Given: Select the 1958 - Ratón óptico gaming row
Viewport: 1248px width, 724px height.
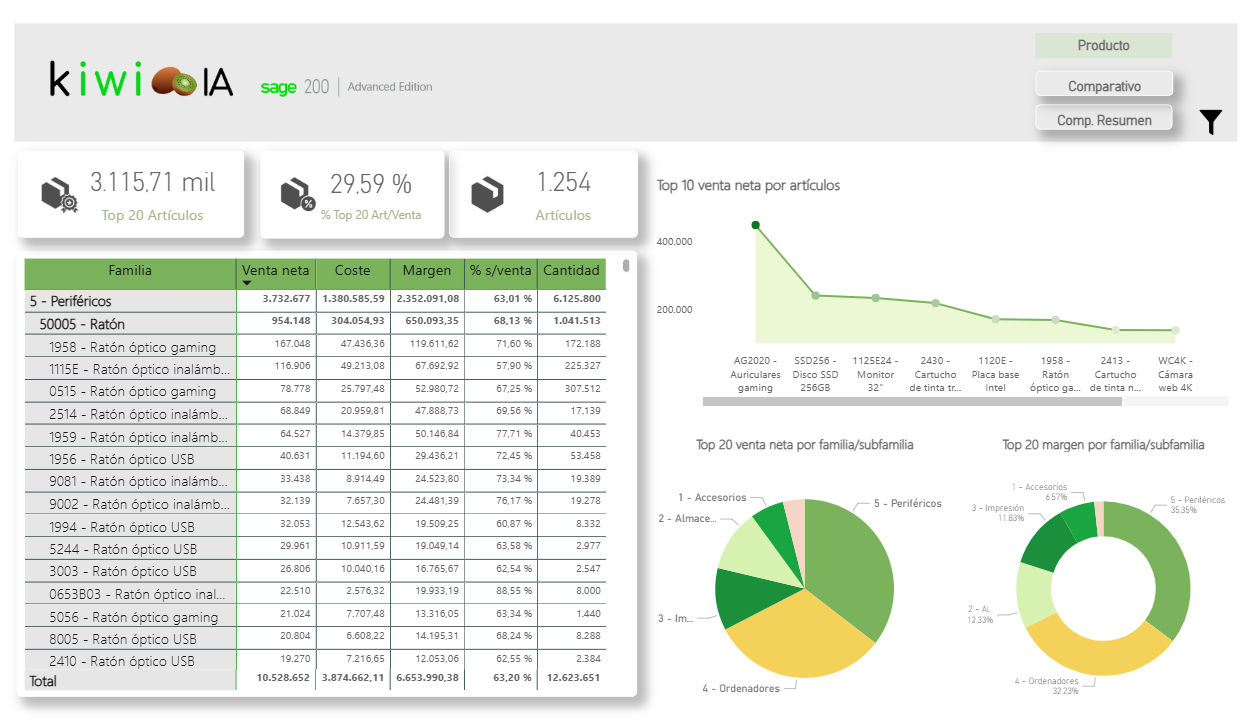Looking at the screenshot, I should coord(132,347).
